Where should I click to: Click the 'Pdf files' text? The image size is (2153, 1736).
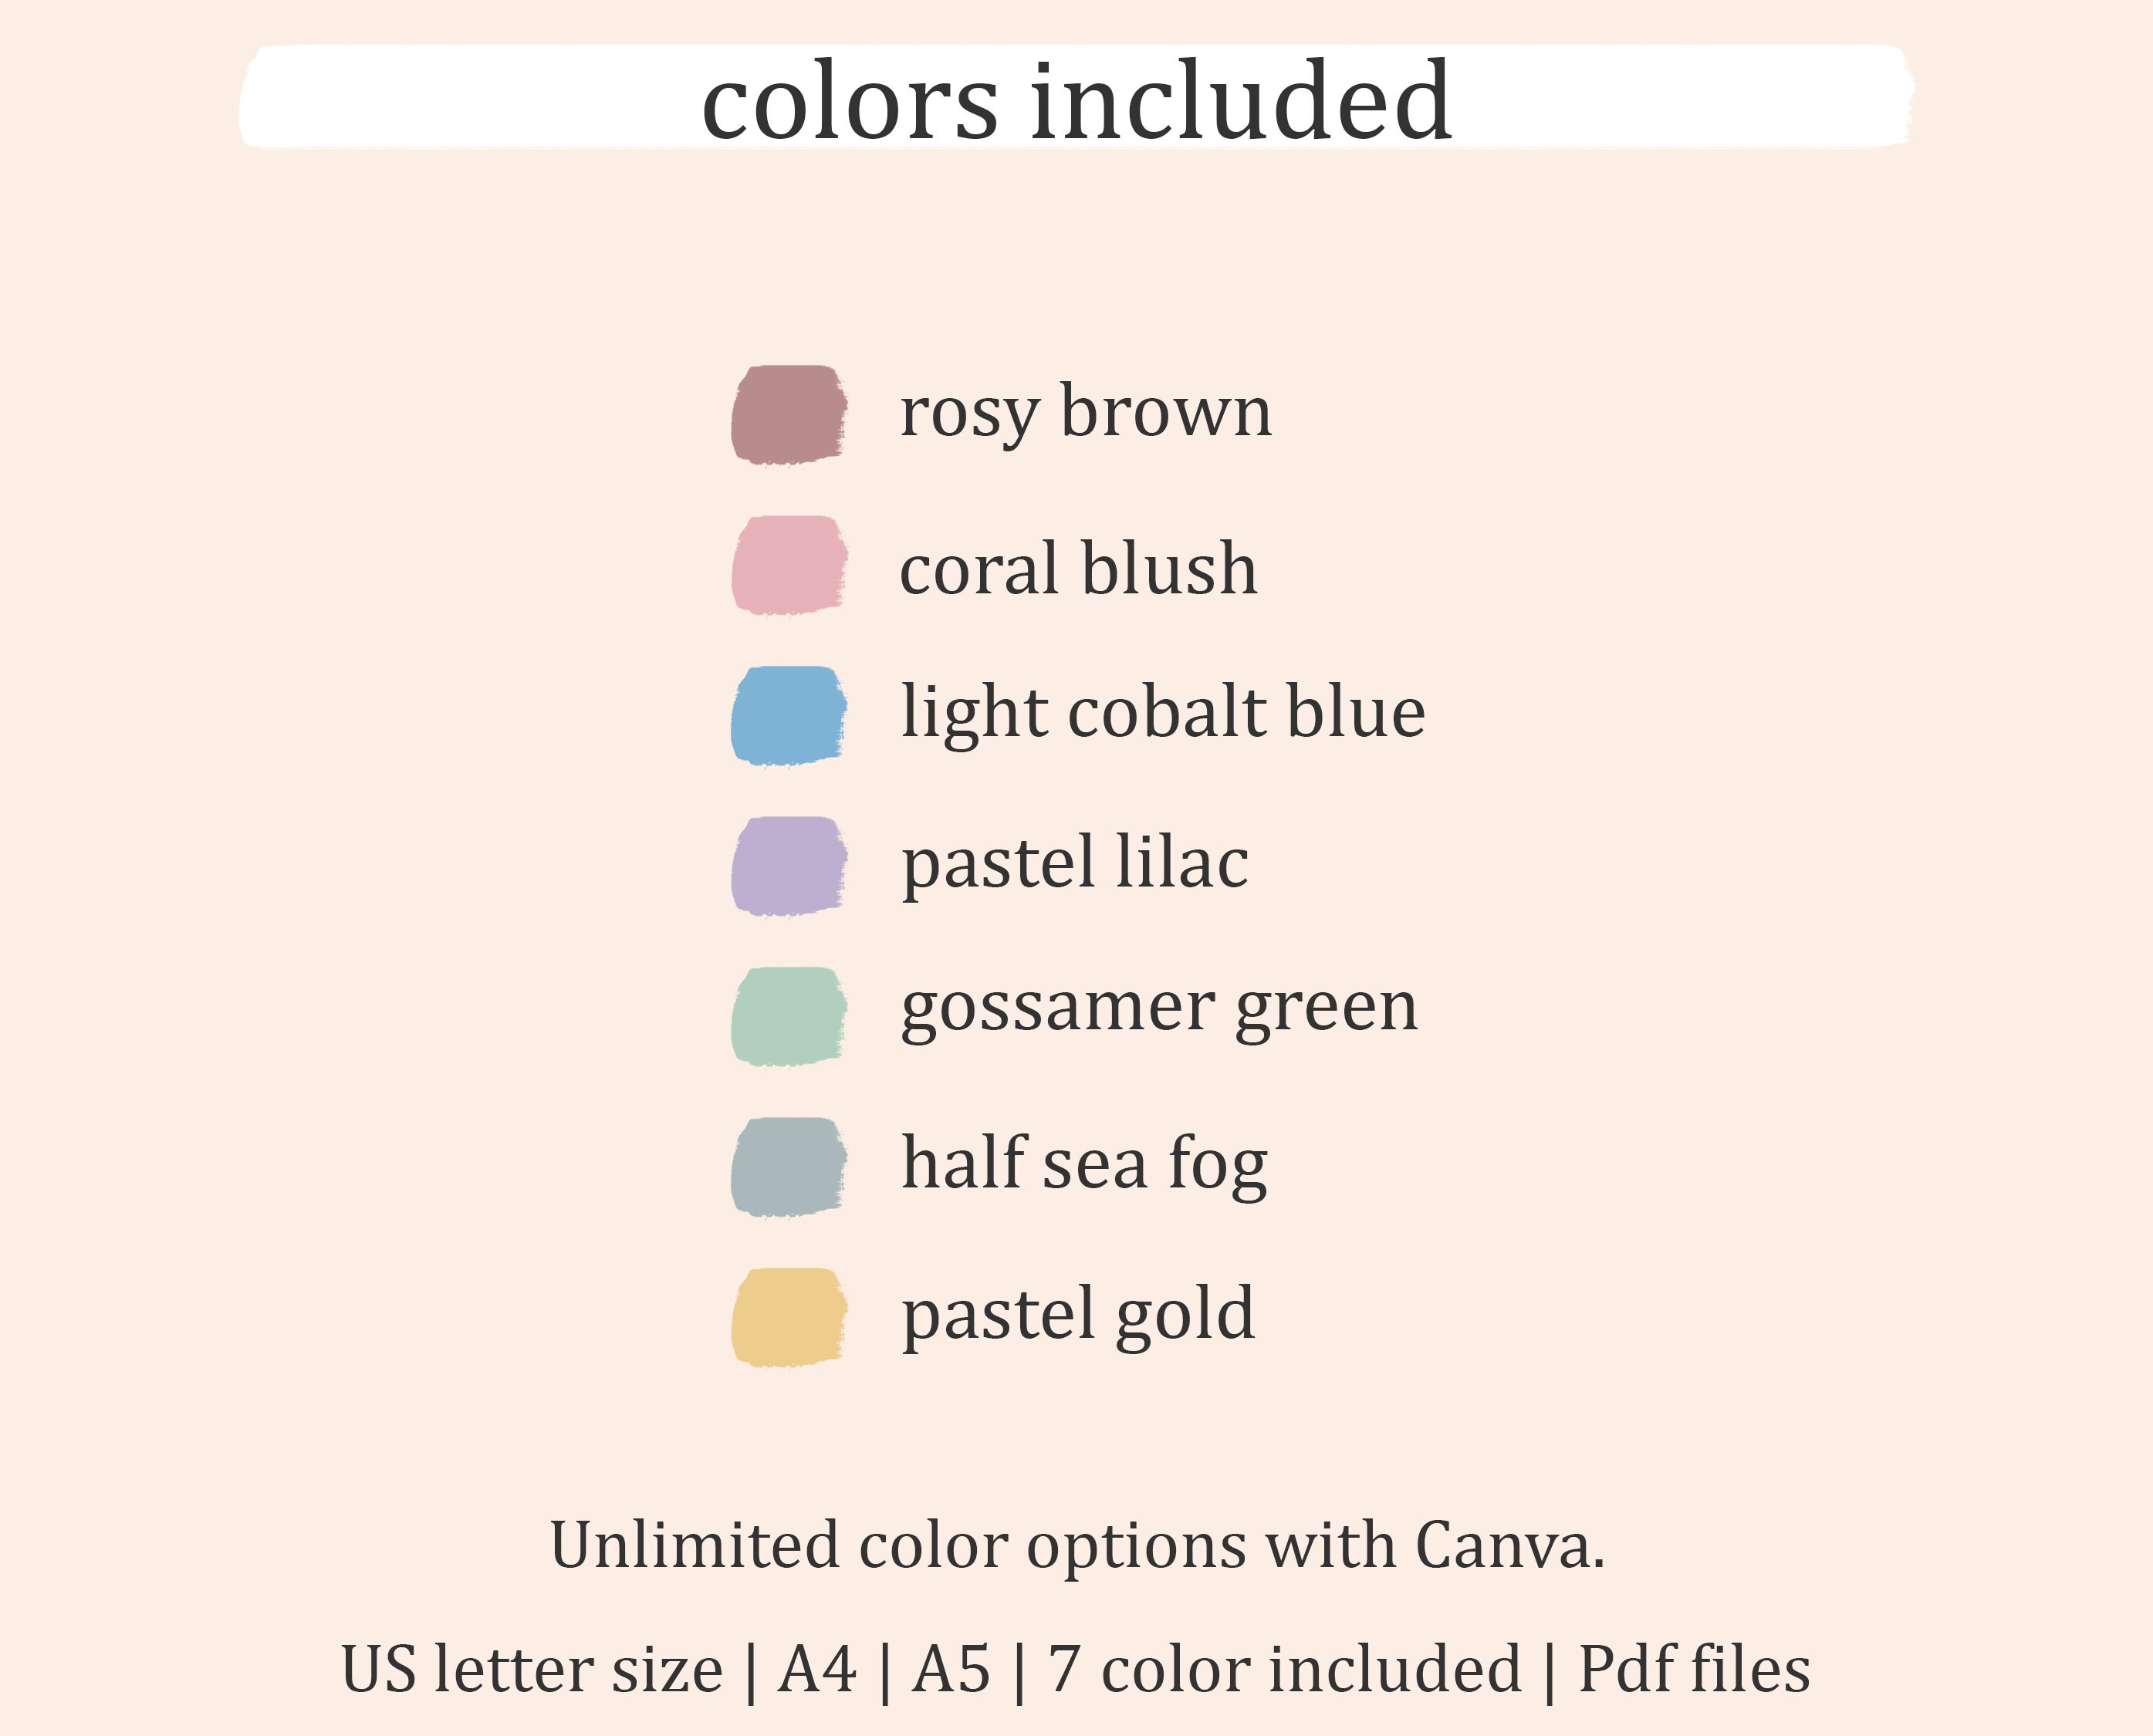[x=1694, y=1668]
